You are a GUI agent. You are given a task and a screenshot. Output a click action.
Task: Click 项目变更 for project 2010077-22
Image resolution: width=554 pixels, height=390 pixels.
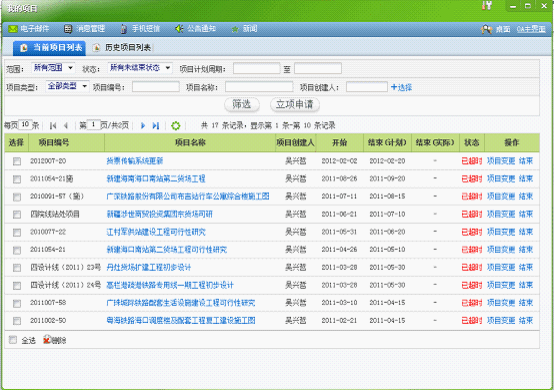(501, 232)
